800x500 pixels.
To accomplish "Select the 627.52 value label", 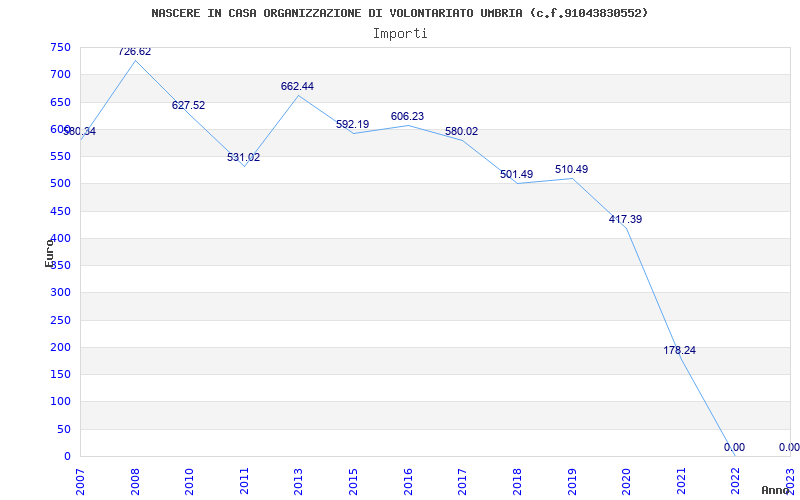I will 188,105.
